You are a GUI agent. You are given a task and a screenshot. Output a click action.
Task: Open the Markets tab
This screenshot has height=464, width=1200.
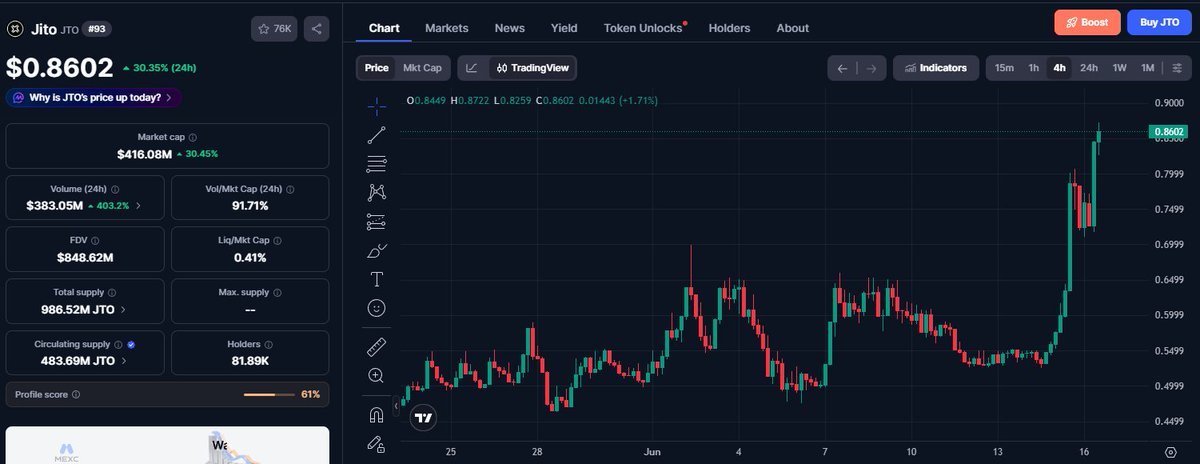(x=447, y=28)
